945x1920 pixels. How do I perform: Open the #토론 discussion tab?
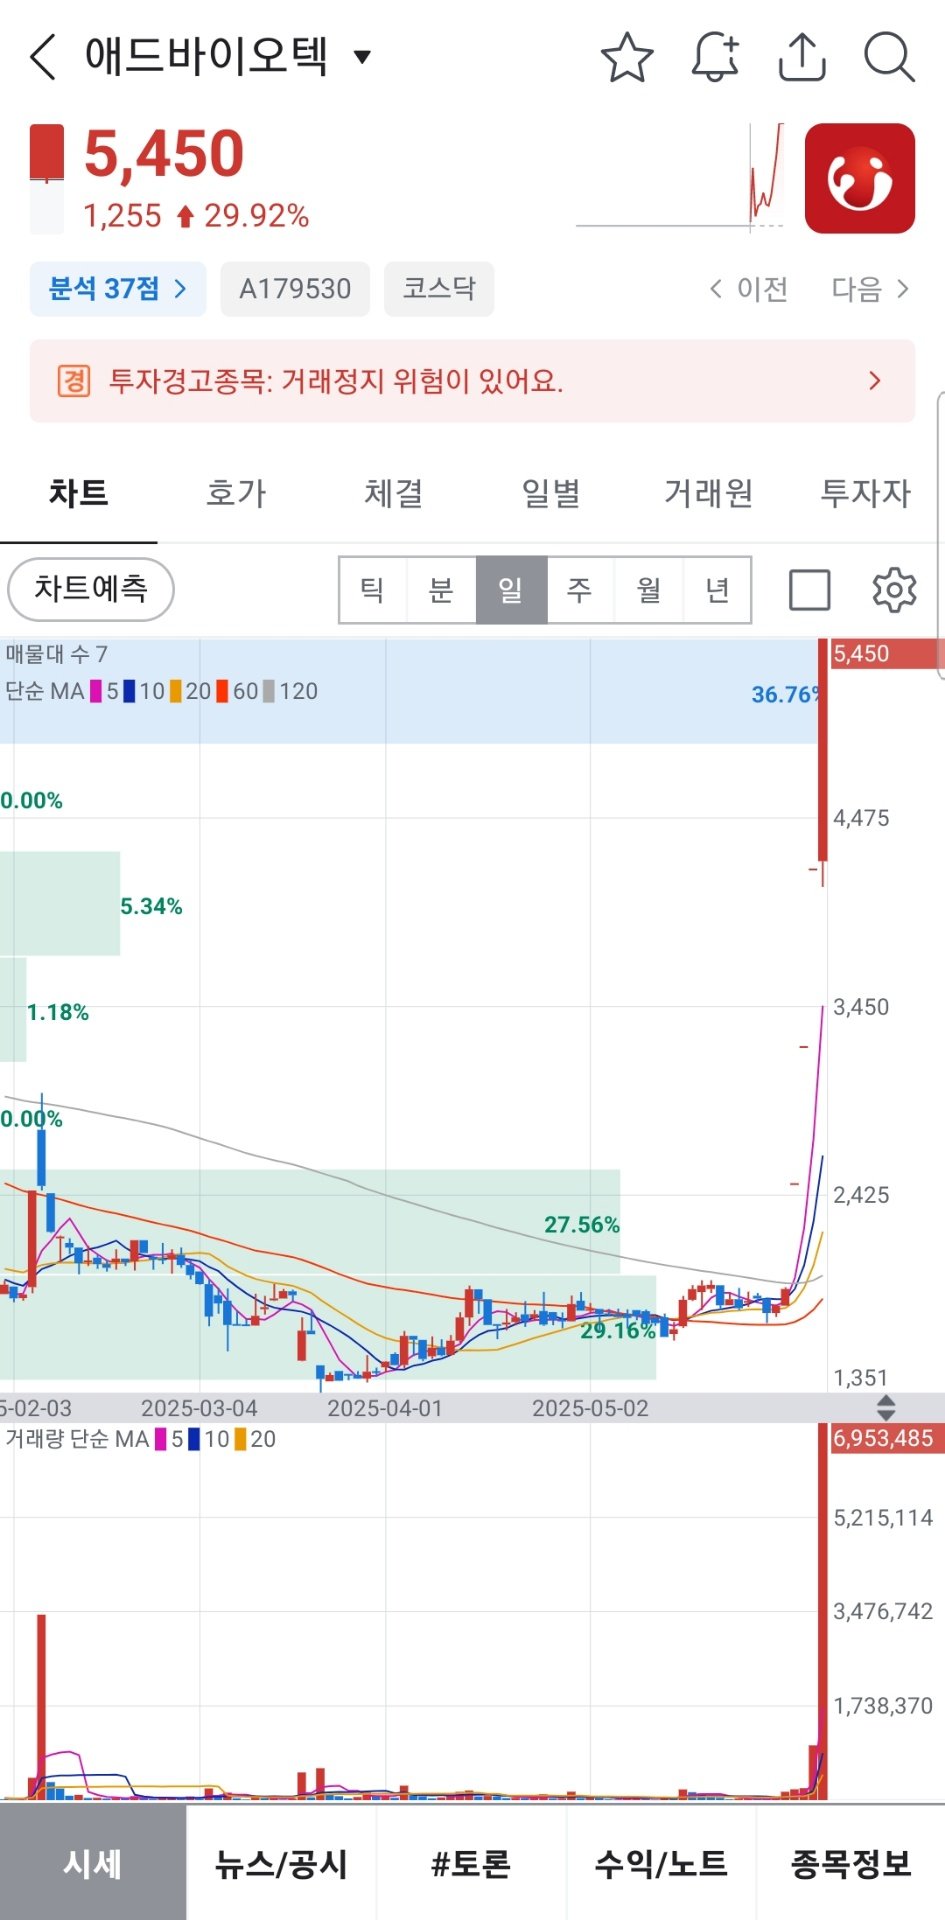point(471,1863)
